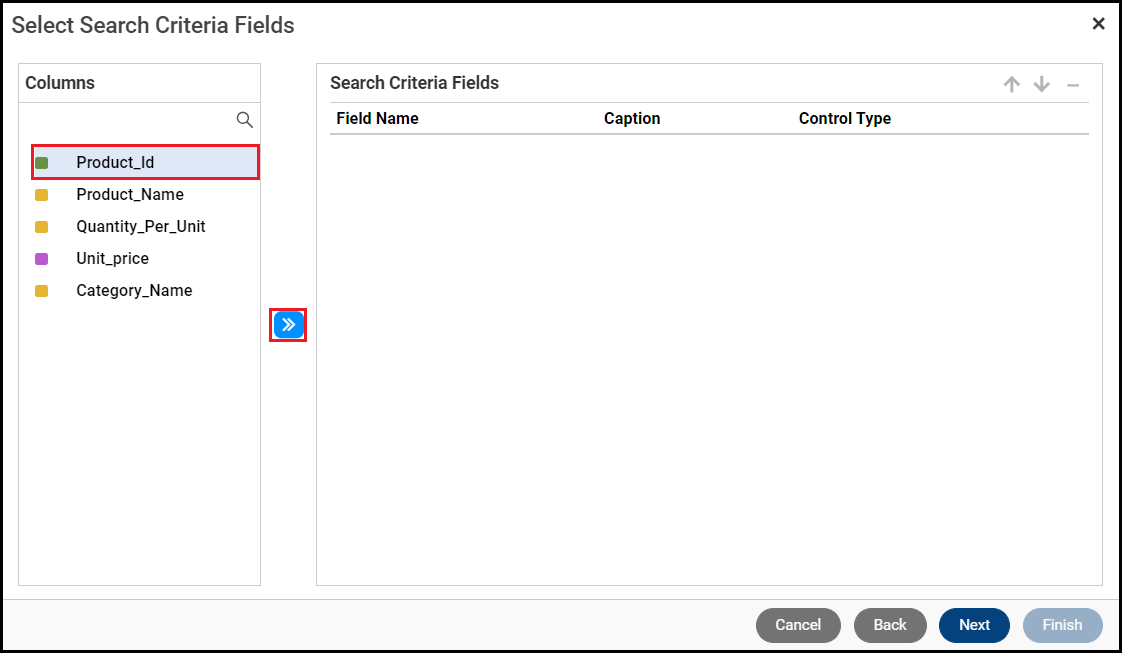Select the Category_Name column
This screenshot has height=653, width=1122.
134,291
